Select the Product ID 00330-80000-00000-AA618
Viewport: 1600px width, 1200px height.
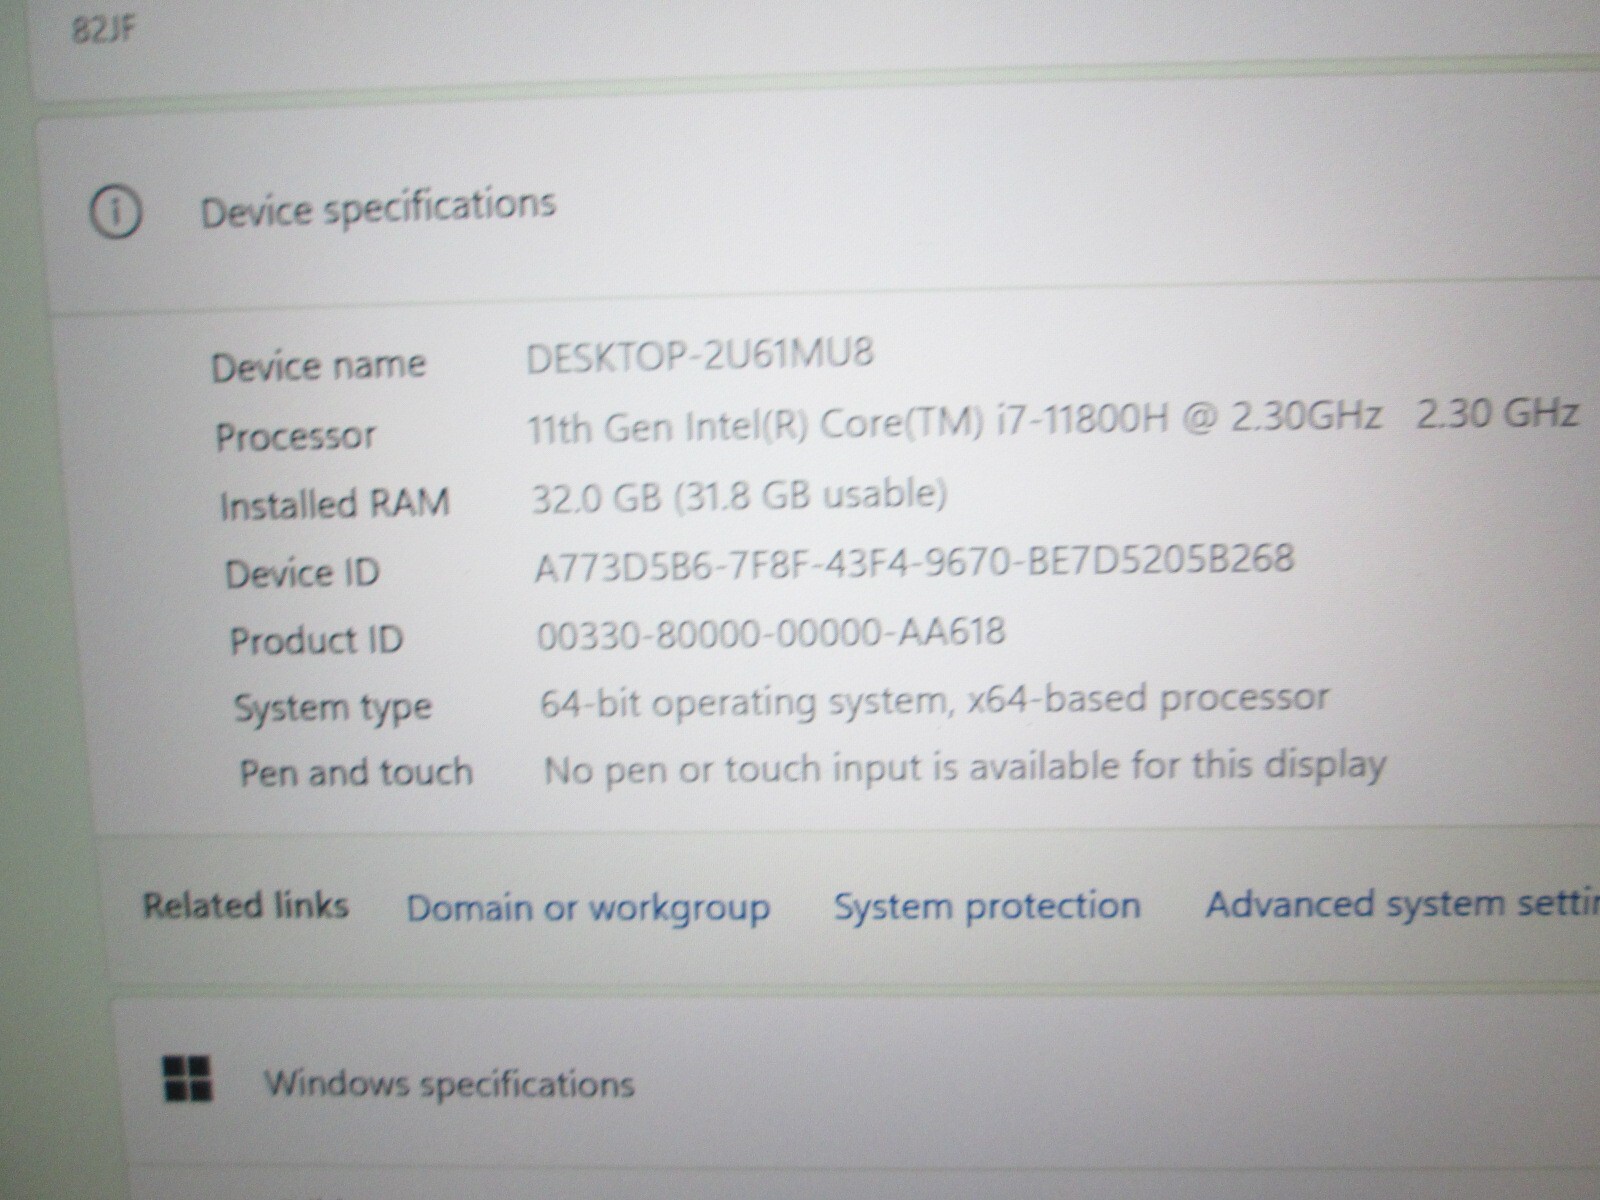point(771,634)
